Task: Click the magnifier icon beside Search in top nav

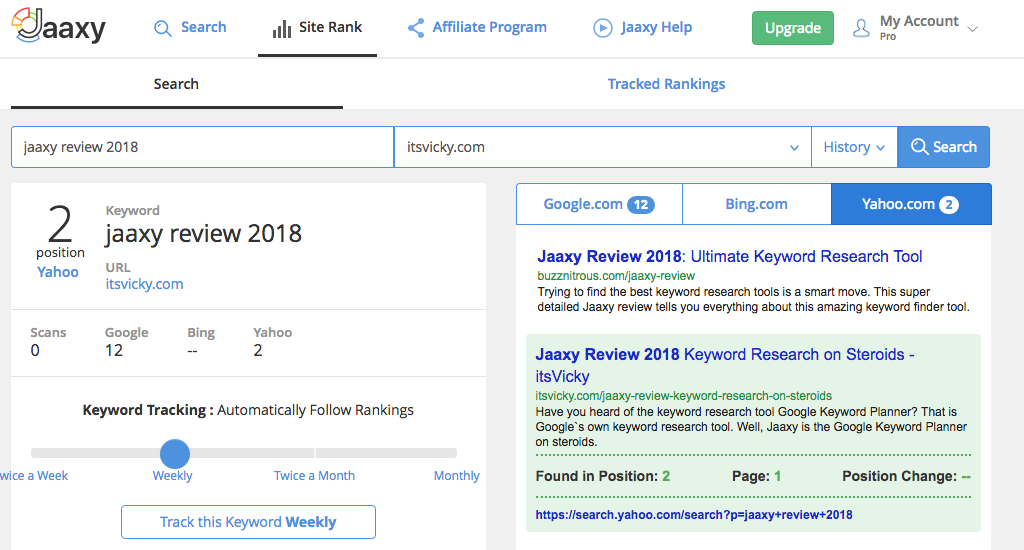Action: (163, 28)
